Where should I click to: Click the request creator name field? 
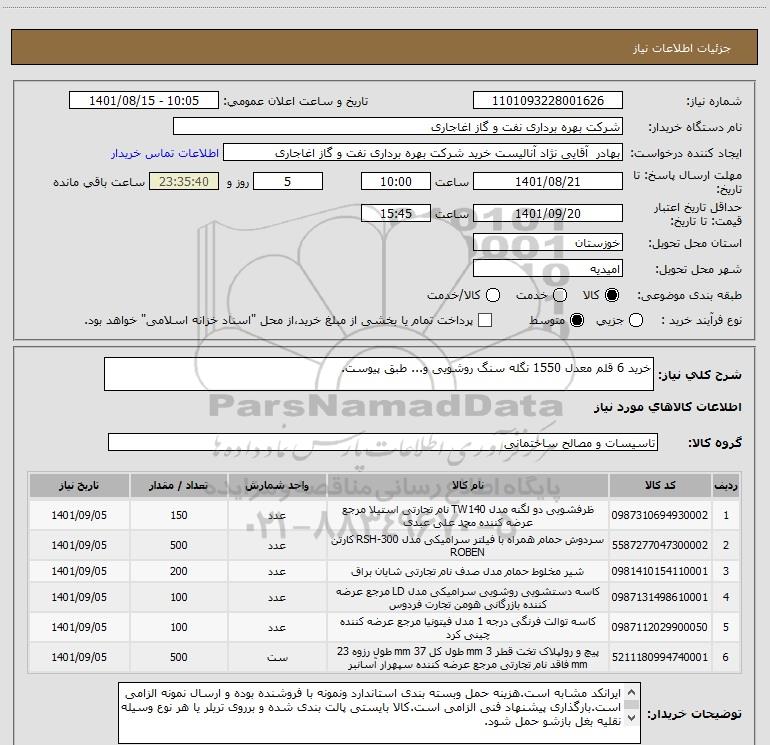[423, 153]
